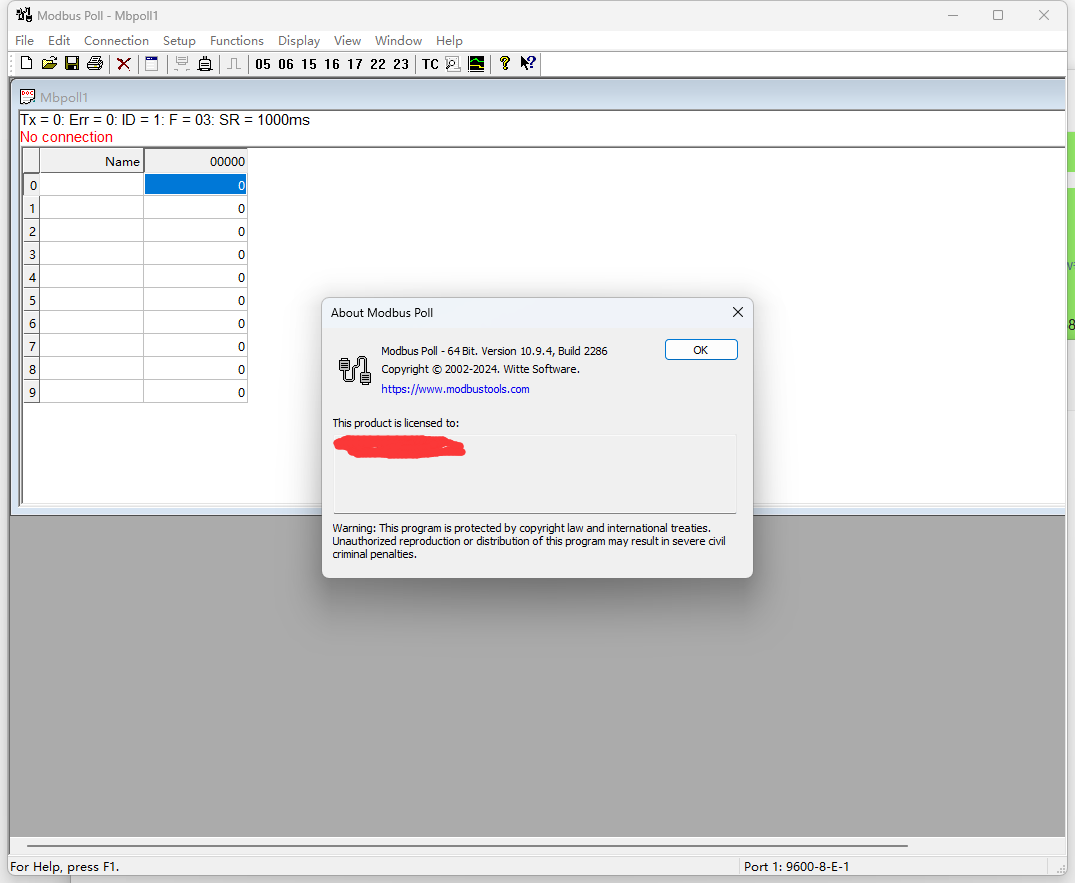This screenshot has width=1075, height=883.
Task: Click the Disconnect plug icon
Action: [x=204, y=64]
